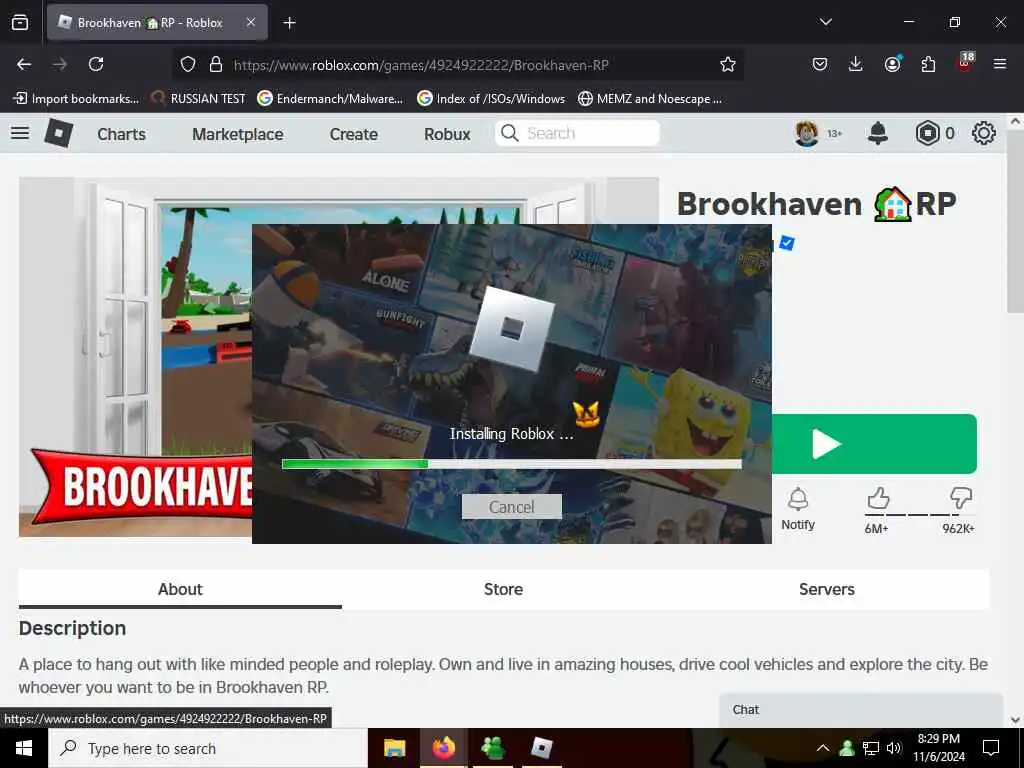Click the Roblox Search field
This screenshot has height=768, width=1024.
[577, 133]
